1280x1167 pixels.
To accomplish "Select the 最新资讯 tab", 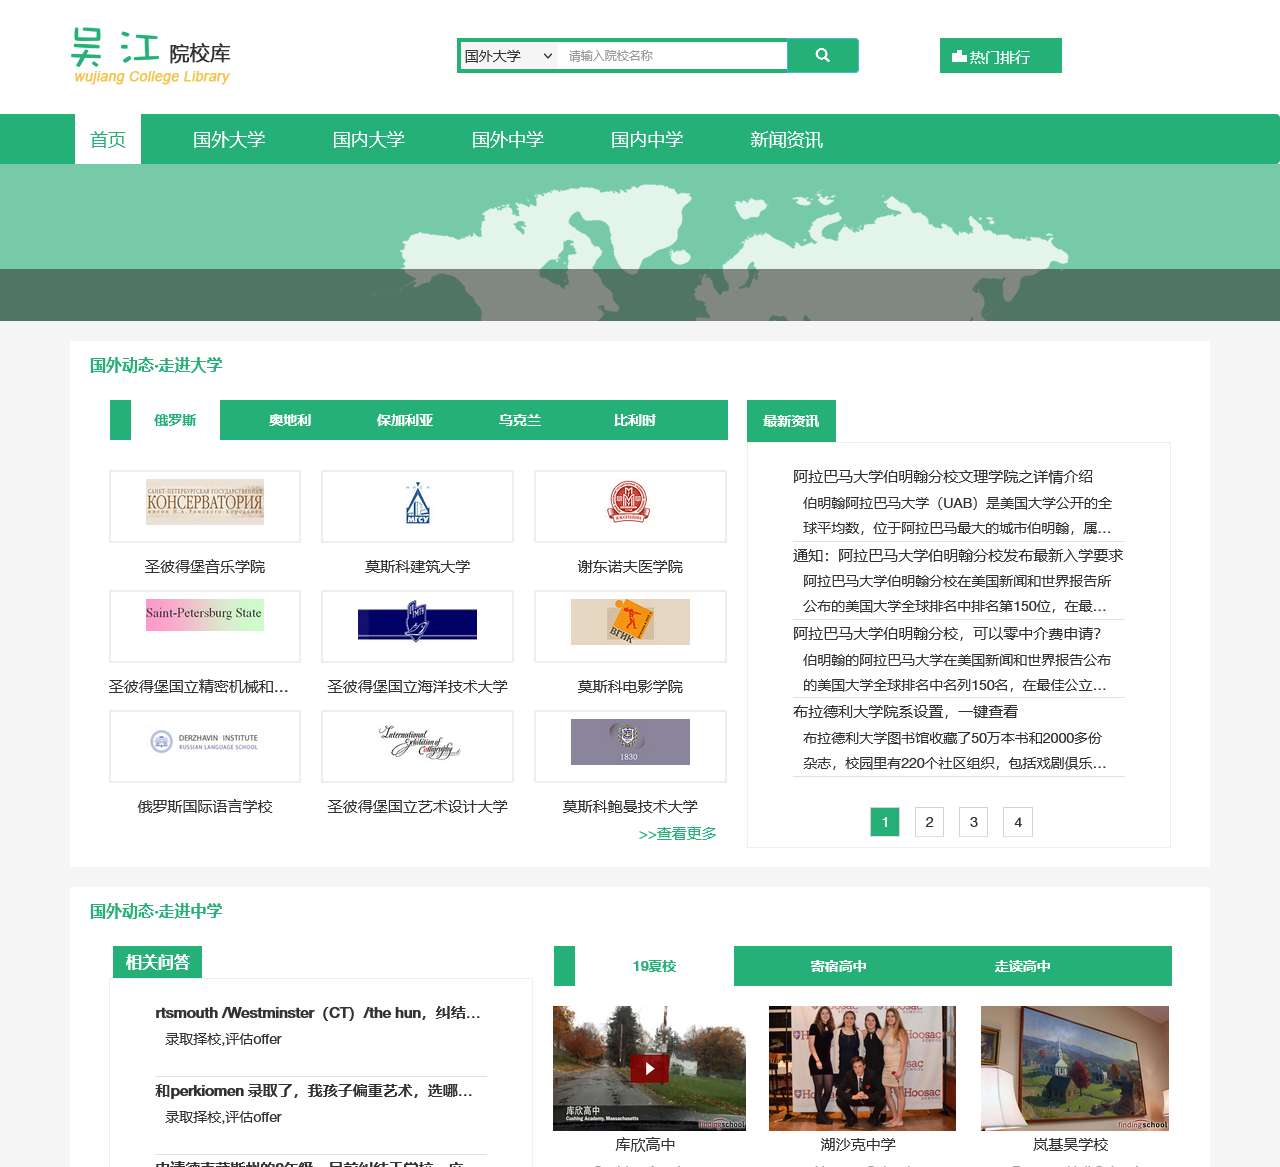I will click(x=791, y=421).
